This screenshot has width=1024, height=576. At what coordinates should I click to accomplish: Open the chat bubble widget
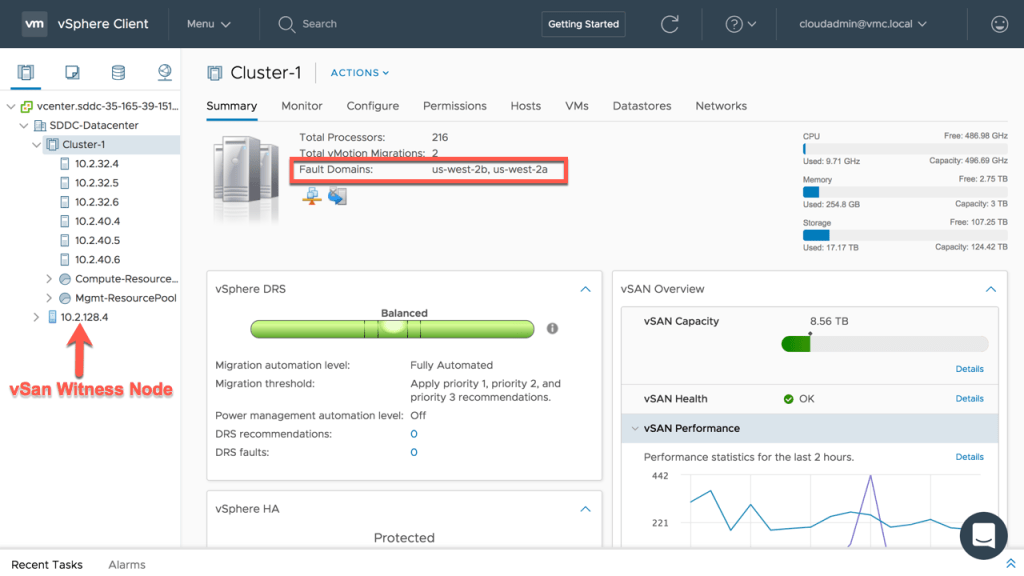coord(983,536)
